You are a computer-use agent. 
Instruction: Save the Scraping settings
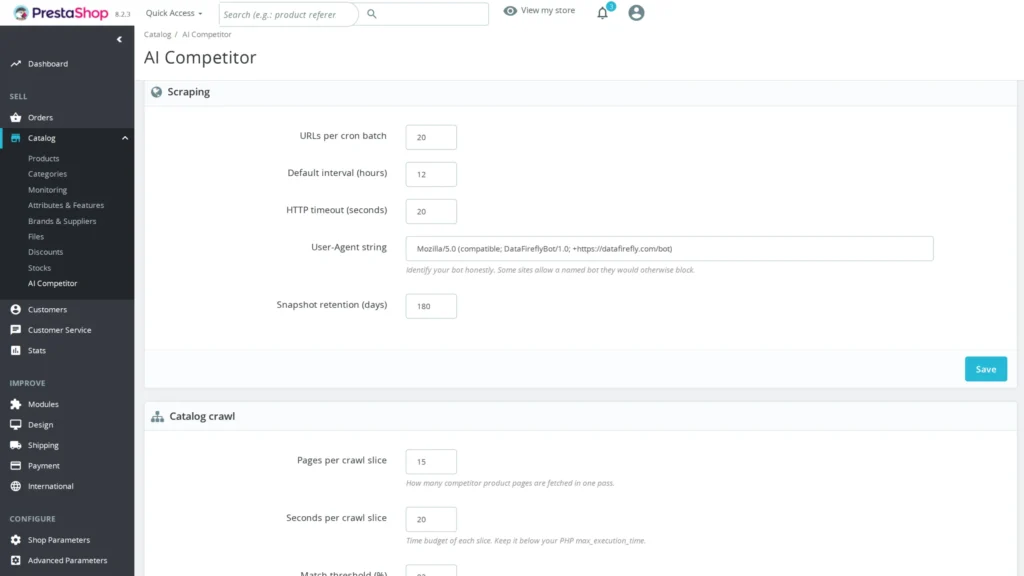(x=985, y=369)
